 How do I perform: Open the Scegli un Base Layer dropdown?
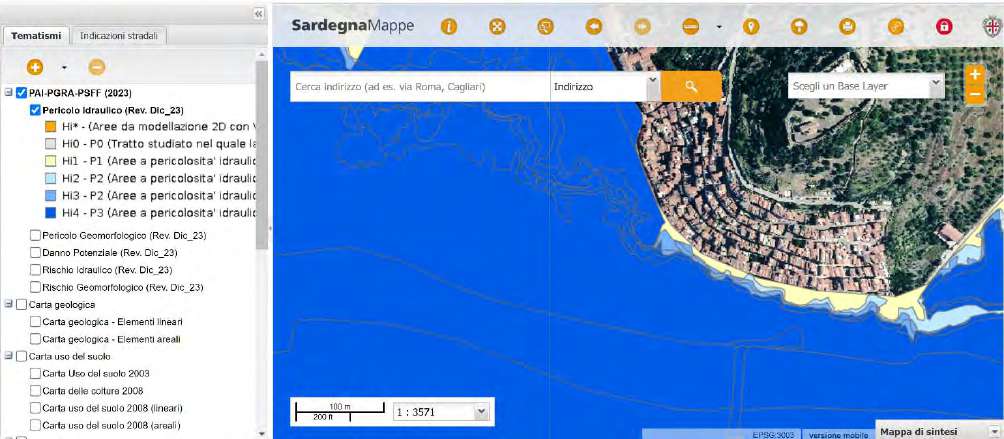tap(866, 86)
